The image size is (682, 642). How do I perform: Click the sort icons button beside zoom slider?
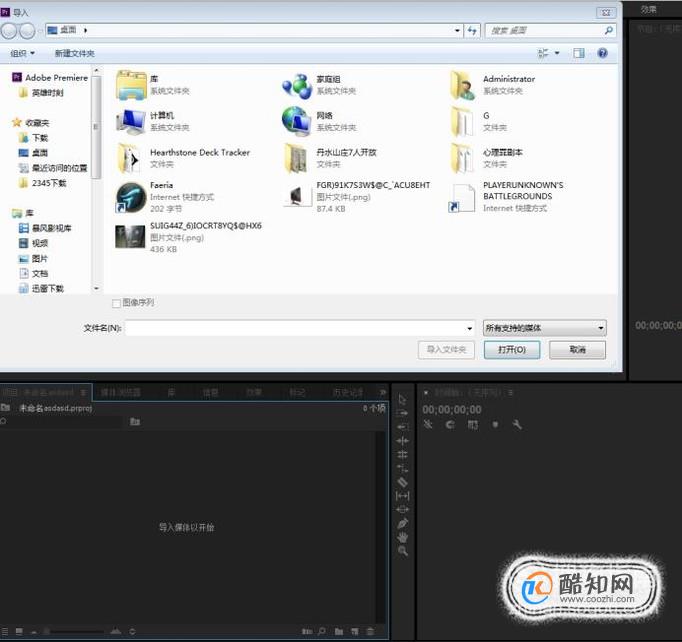pyautogui.click(x=132, y=631)
